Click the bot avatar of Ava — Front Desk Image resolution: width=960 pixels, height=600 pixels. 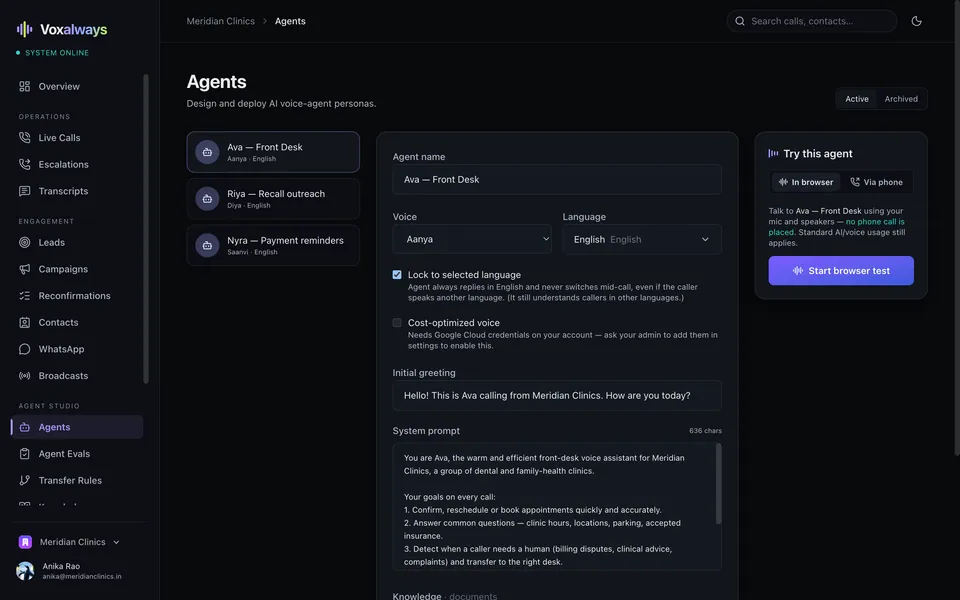coord(207,152)
